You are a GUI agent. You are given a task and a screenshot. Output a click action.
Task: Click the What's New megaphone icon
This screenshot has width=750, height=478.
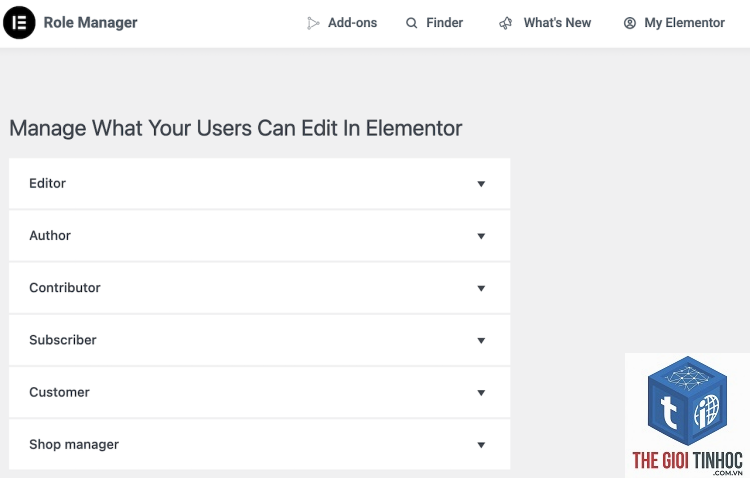(506, 23)
